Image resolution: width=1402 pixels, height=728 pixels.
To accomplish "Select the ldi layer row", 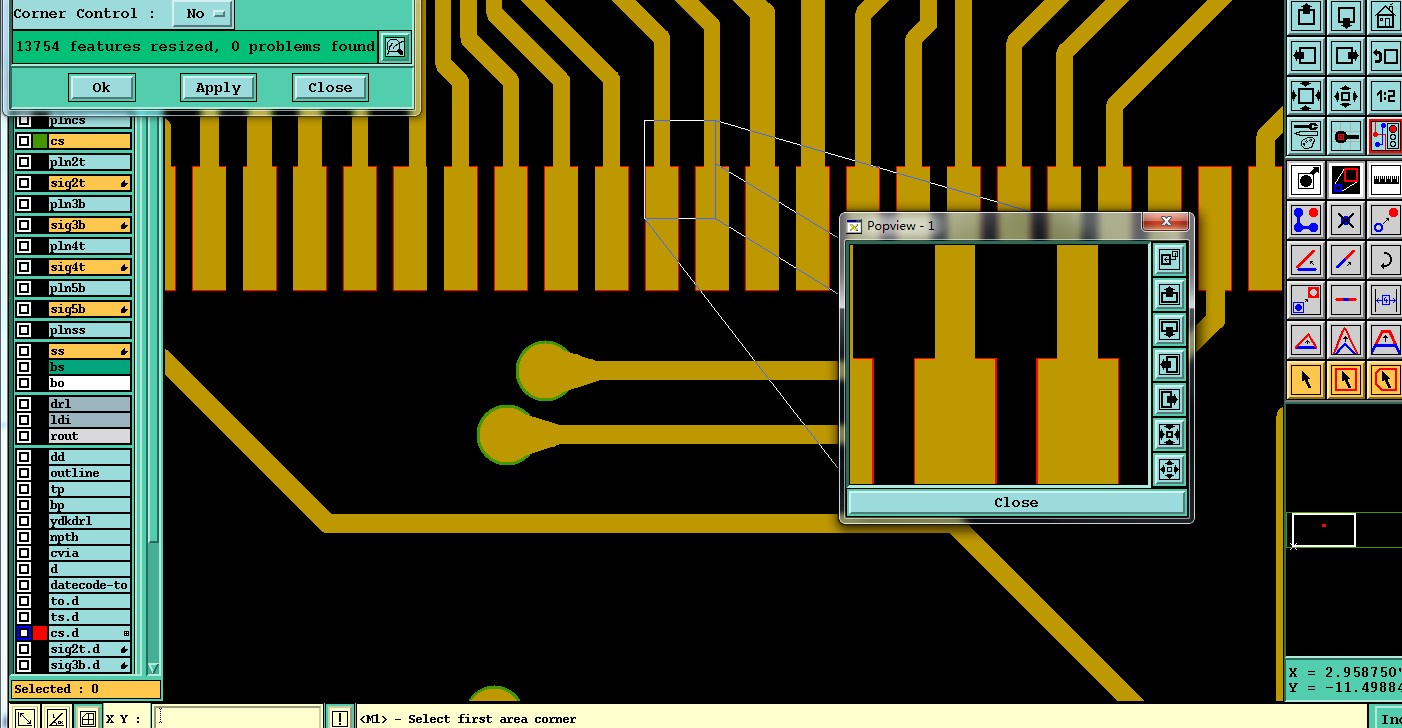I will 90,420.
